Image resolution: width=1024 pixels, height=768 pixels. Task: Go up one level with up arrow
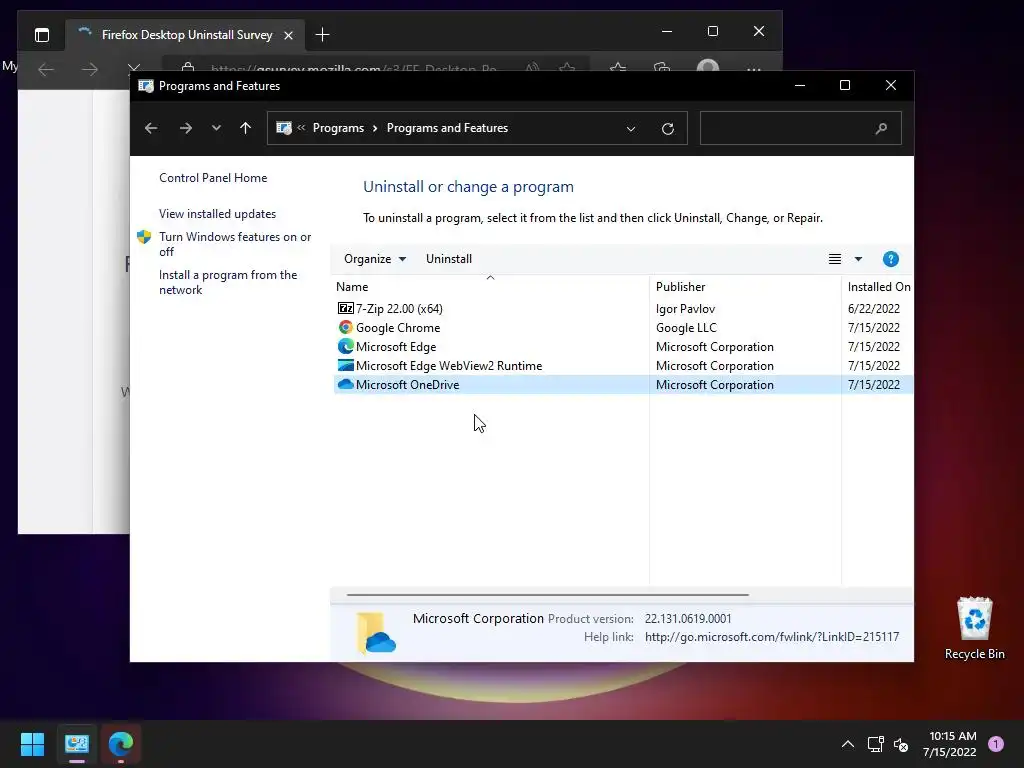[x=246, y=128]
